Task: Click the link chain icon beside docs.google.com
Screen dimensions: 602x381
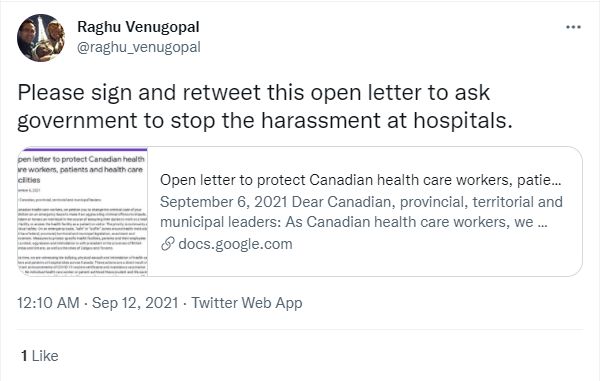Action: (x=167, y=244)
